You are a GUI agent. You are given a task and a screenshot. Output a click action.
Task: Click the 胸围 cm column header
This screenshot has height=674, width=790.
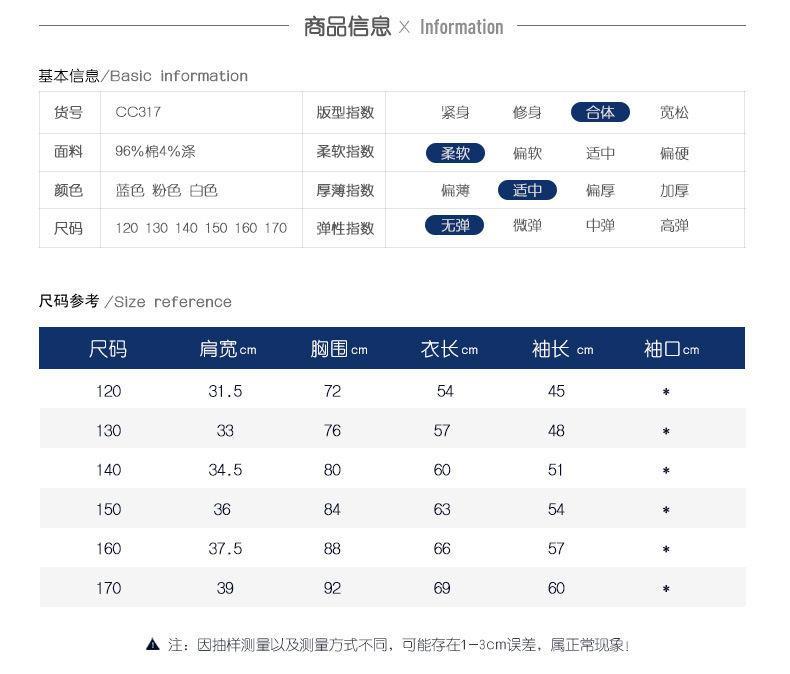[339, 349]
